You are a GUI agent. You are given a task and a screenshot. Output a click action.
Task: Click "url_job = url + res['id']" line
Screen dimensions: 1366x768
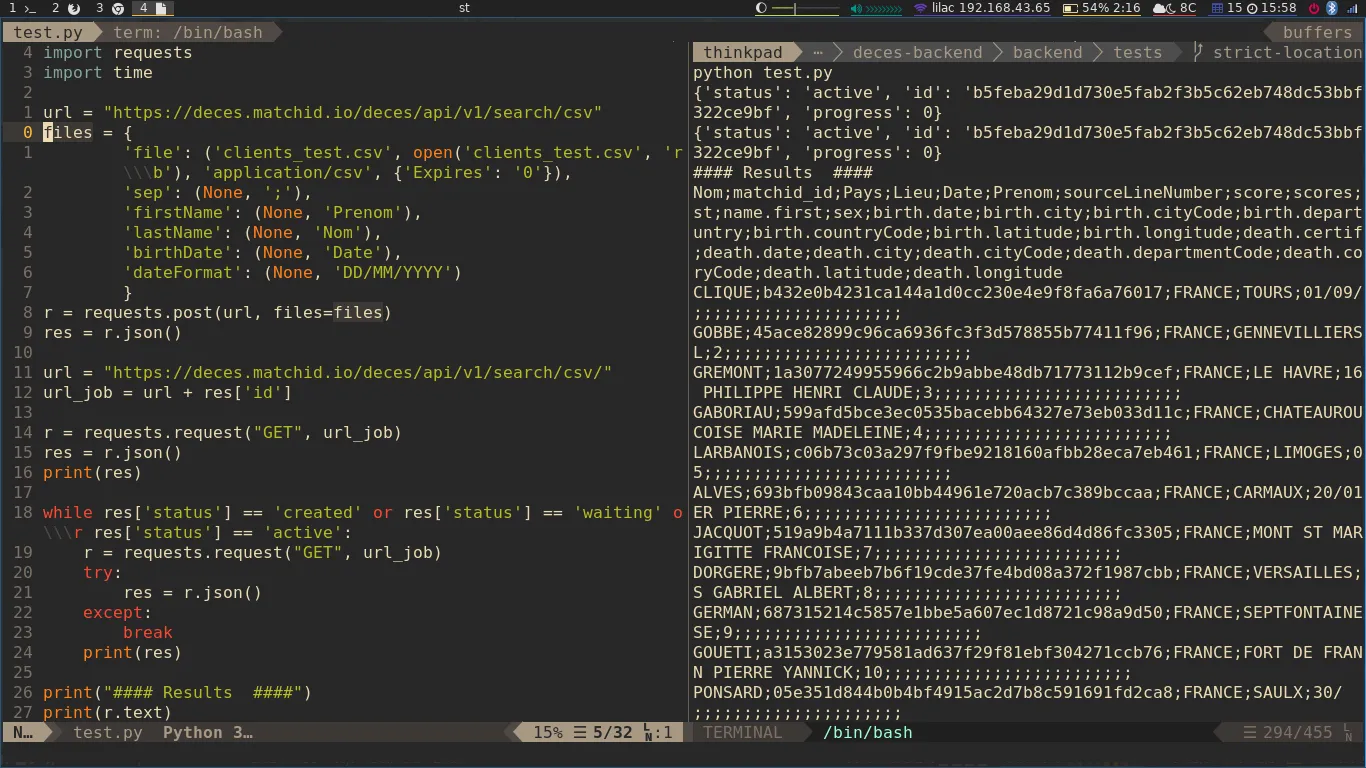[x=167, y=392]
